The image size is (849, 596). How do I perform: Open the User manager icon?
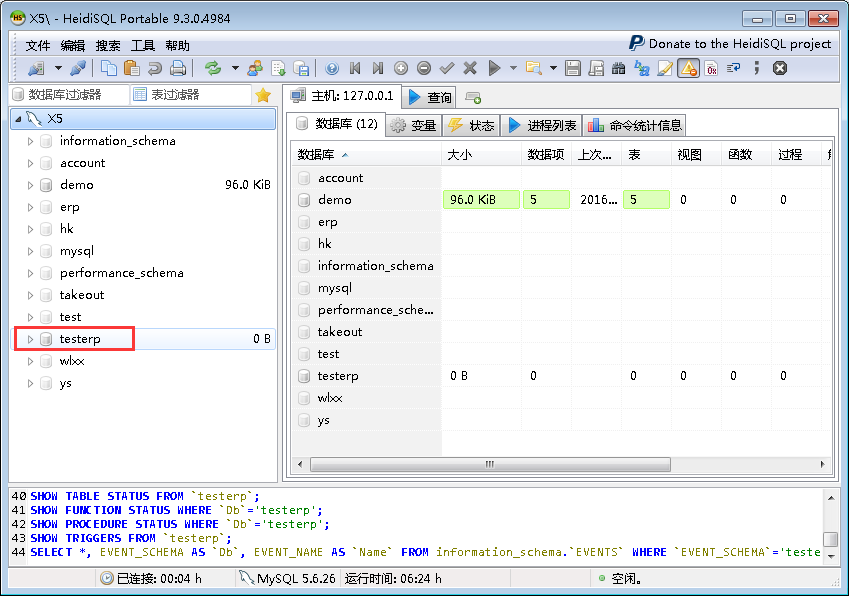255,68
